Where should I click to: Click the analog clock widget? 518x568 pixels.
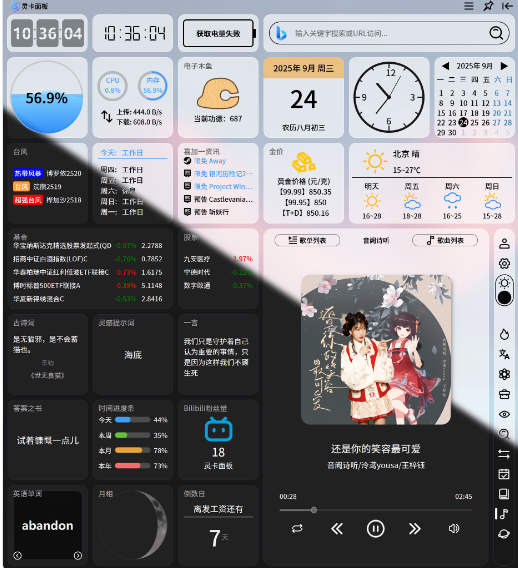[389, 97]
